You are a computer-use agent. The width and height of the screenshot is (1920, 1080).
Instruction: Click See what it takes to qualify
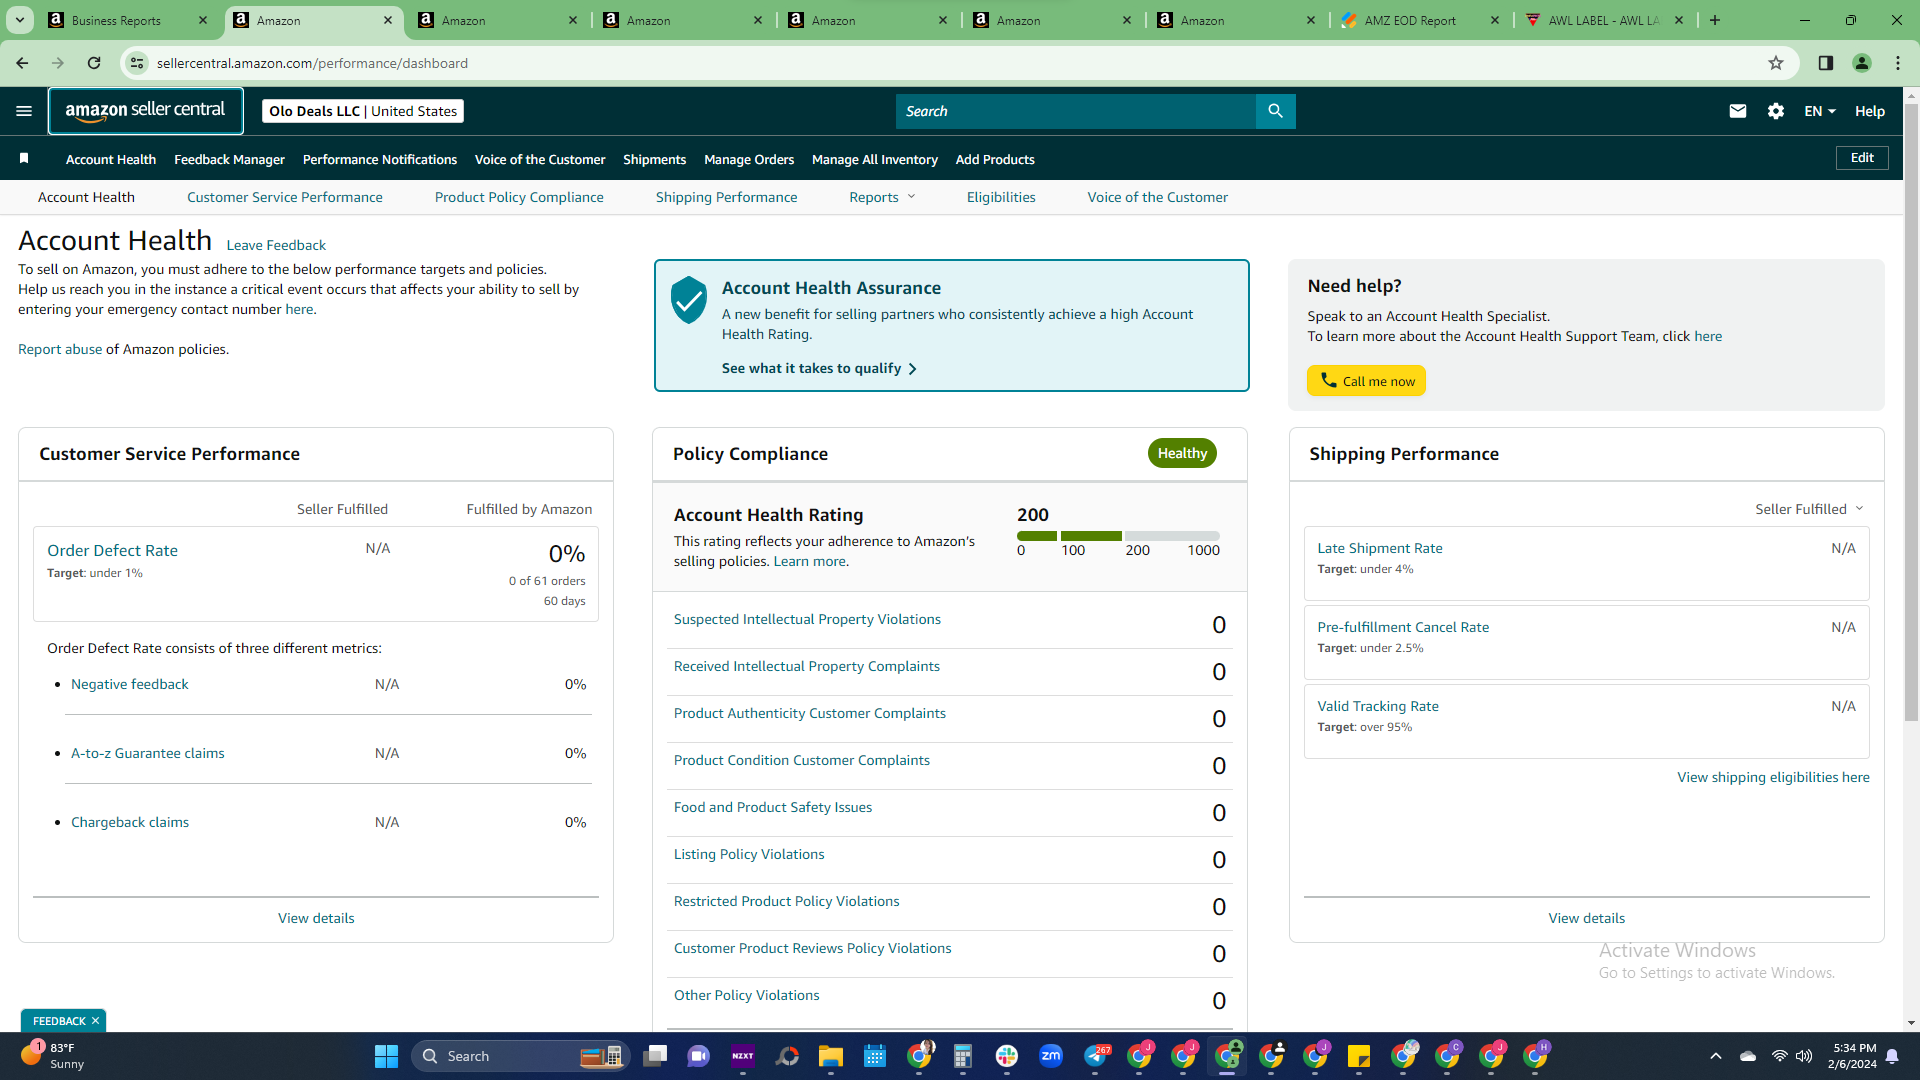coord(819,368)
